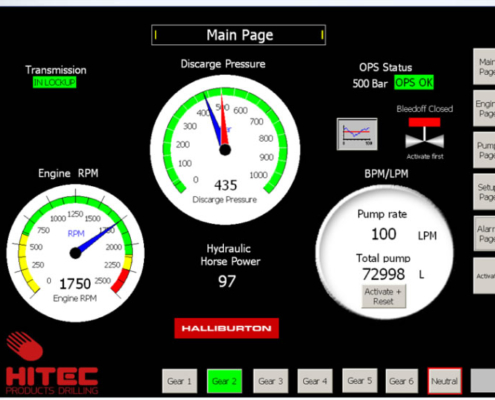Open the Setup Page
The width and height of the screenshot is (495, 400).
click(x=484, y=192)
